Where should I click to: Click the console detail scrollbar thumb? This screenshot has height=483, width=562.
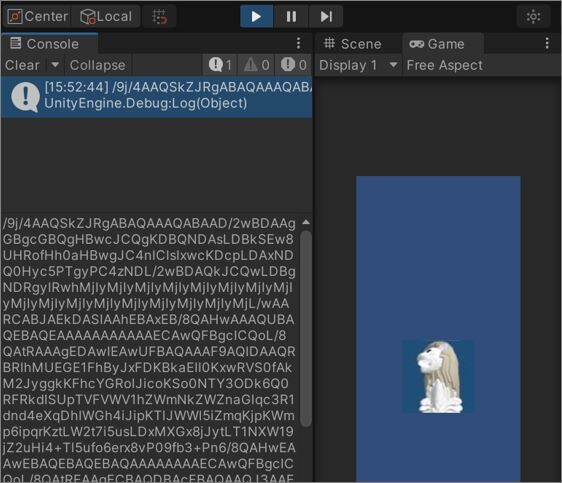(306, 329)
